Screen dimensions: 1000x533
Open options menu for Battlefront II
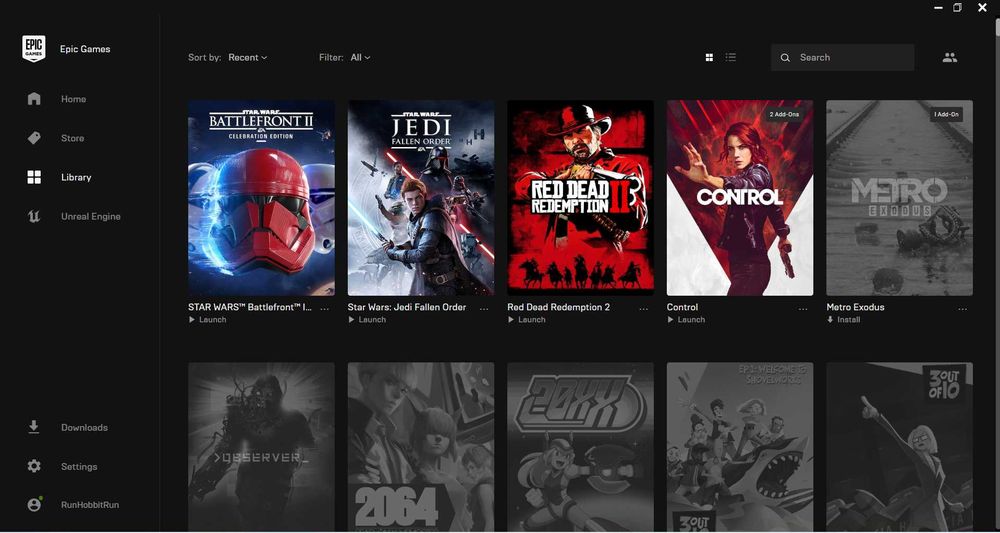point(325,309)
